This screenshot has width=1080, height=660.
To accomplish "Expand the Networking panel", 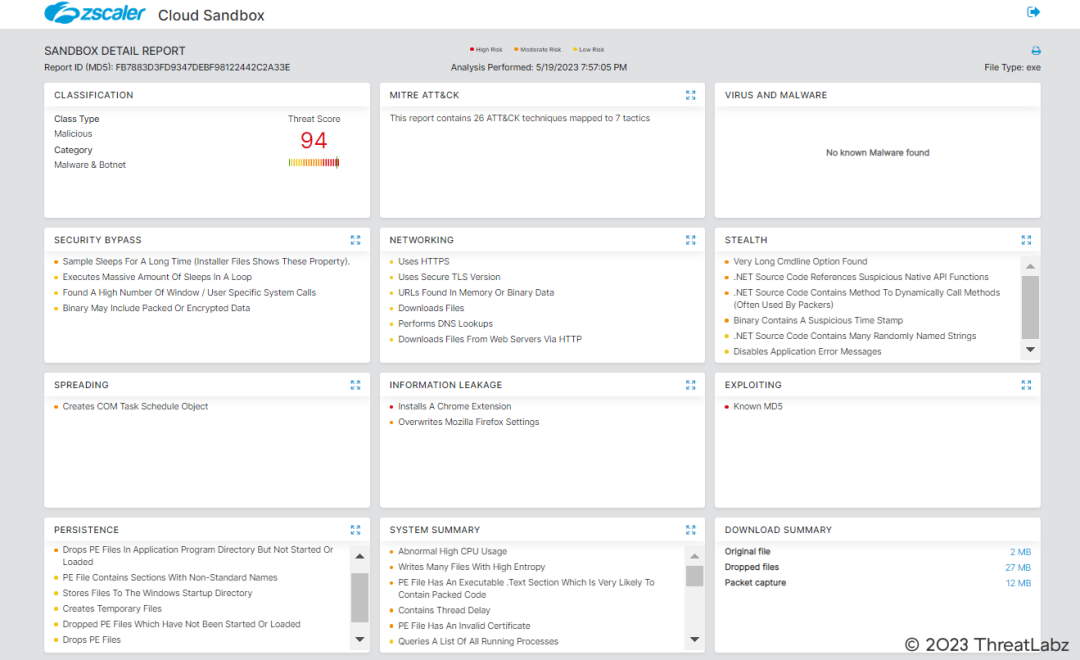I will pos(690,240).
